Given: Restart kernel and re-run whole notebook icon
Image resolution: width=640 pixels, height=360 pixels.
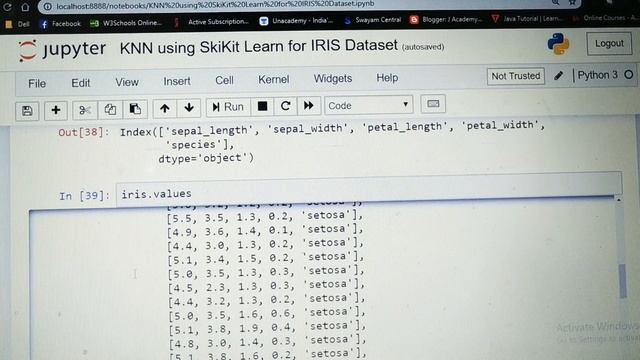Looking at the screenshot, I should pos(309,106).
